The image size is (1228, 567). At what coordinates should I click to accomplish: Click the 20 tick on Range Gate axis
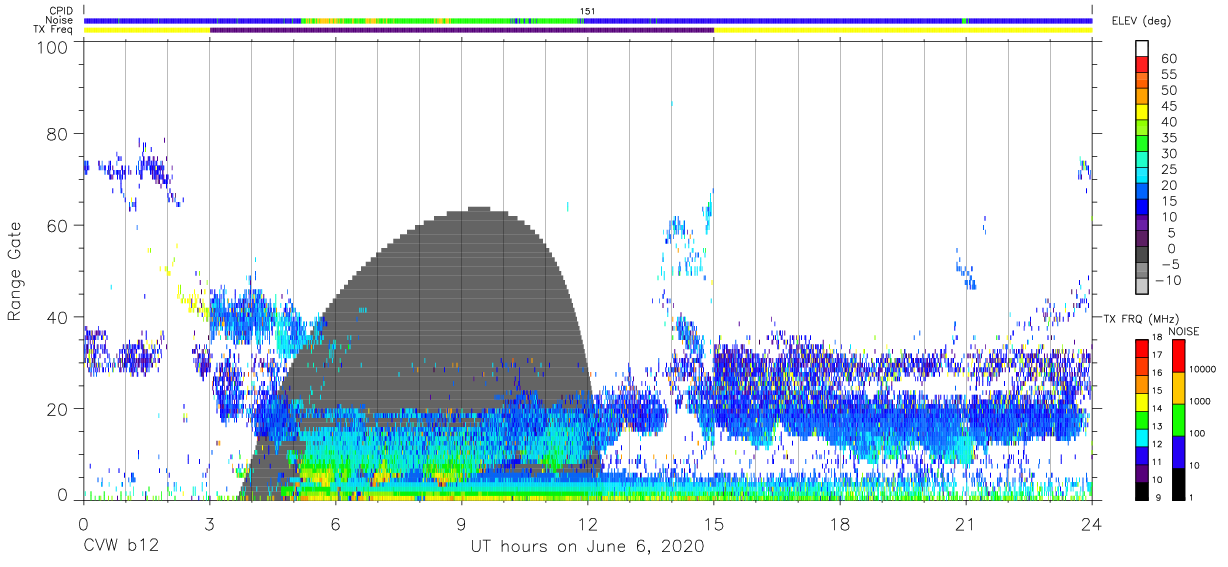click(x=58, y=408)
